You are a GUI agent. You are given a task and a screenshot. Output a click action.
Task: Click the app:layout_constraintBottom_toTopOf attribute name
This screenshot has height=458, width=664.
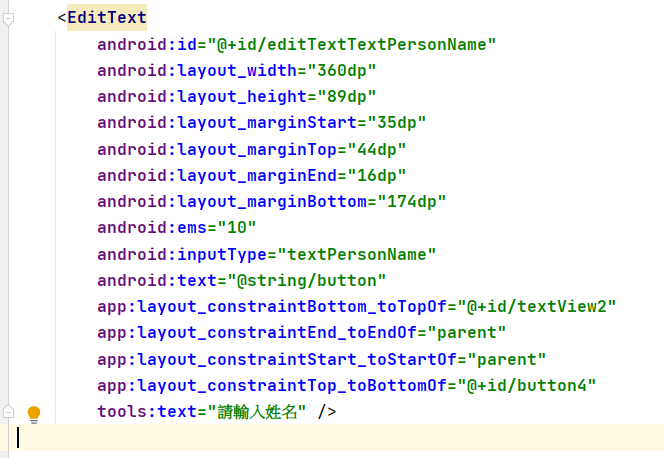272,306
